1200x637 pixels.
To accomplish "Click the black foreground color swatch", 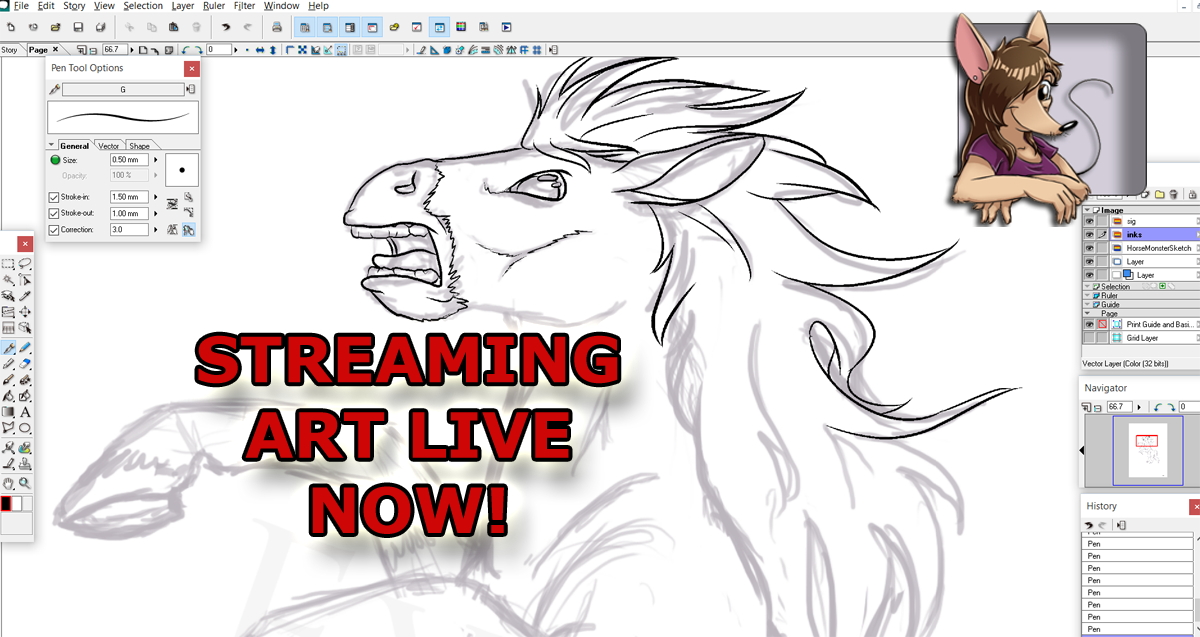I will pyautogui.click(x=5, y=504).
